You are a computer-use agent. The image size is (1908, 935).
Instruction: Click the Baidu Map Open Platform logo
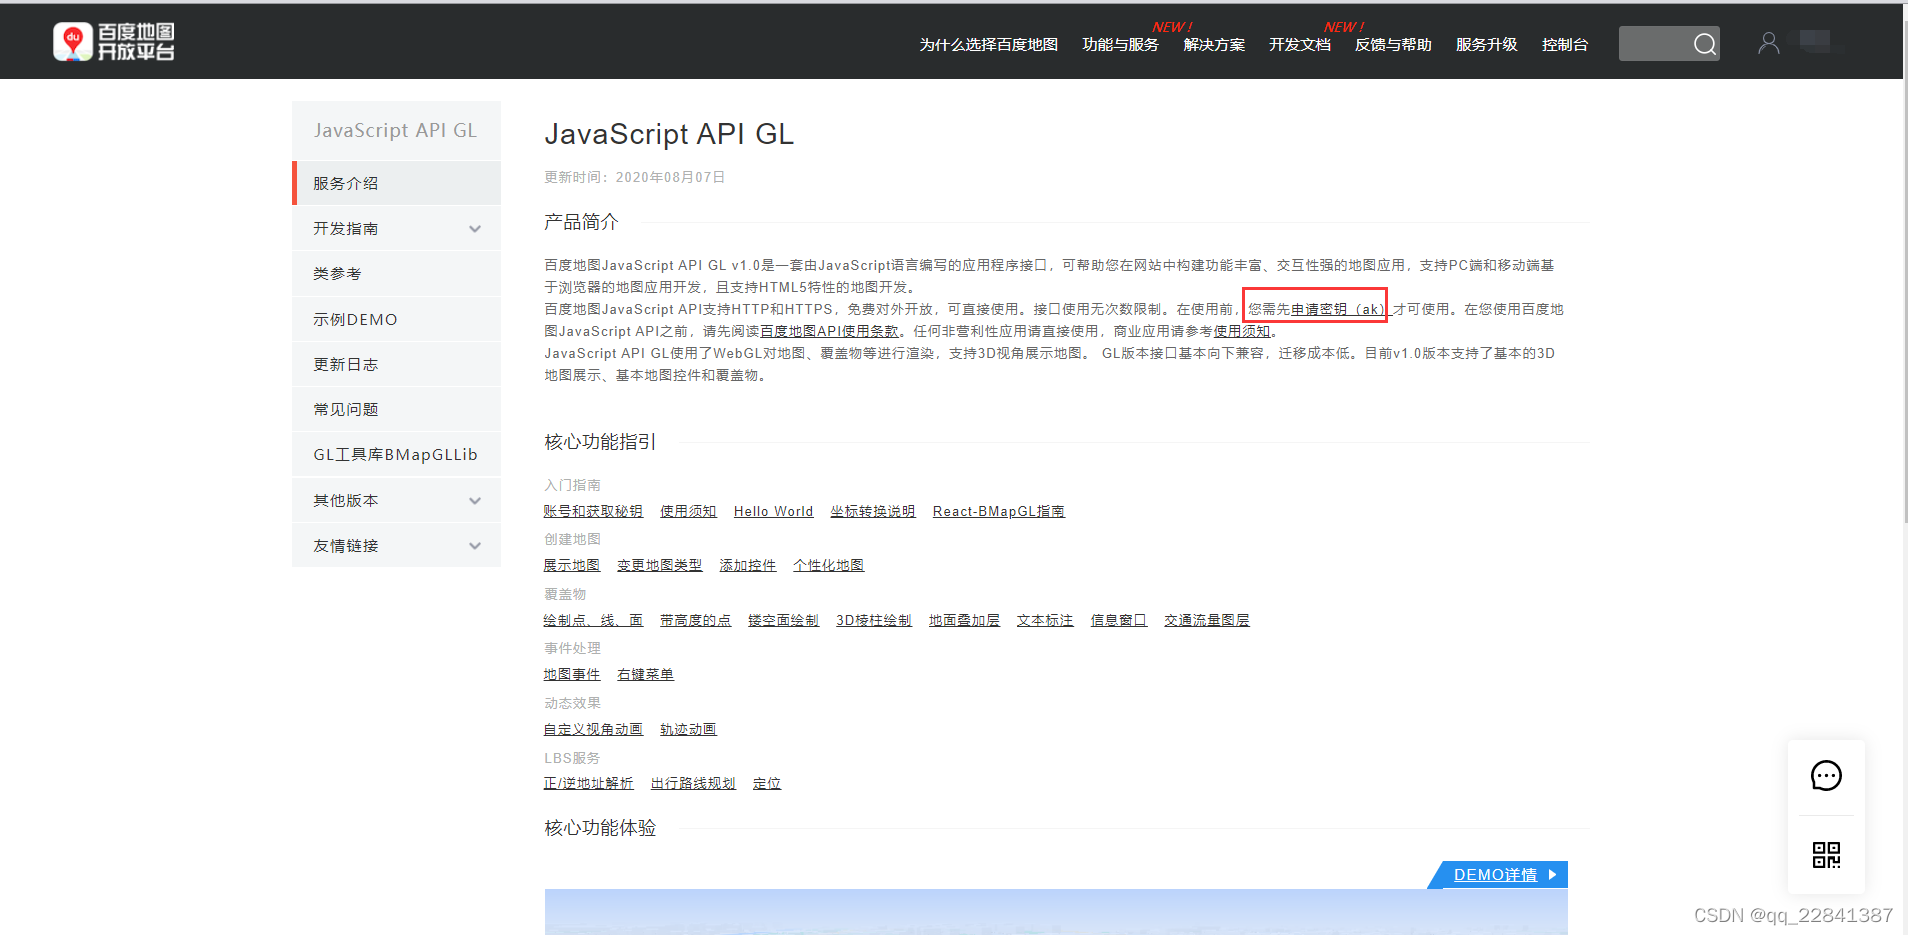click(114, 42)
